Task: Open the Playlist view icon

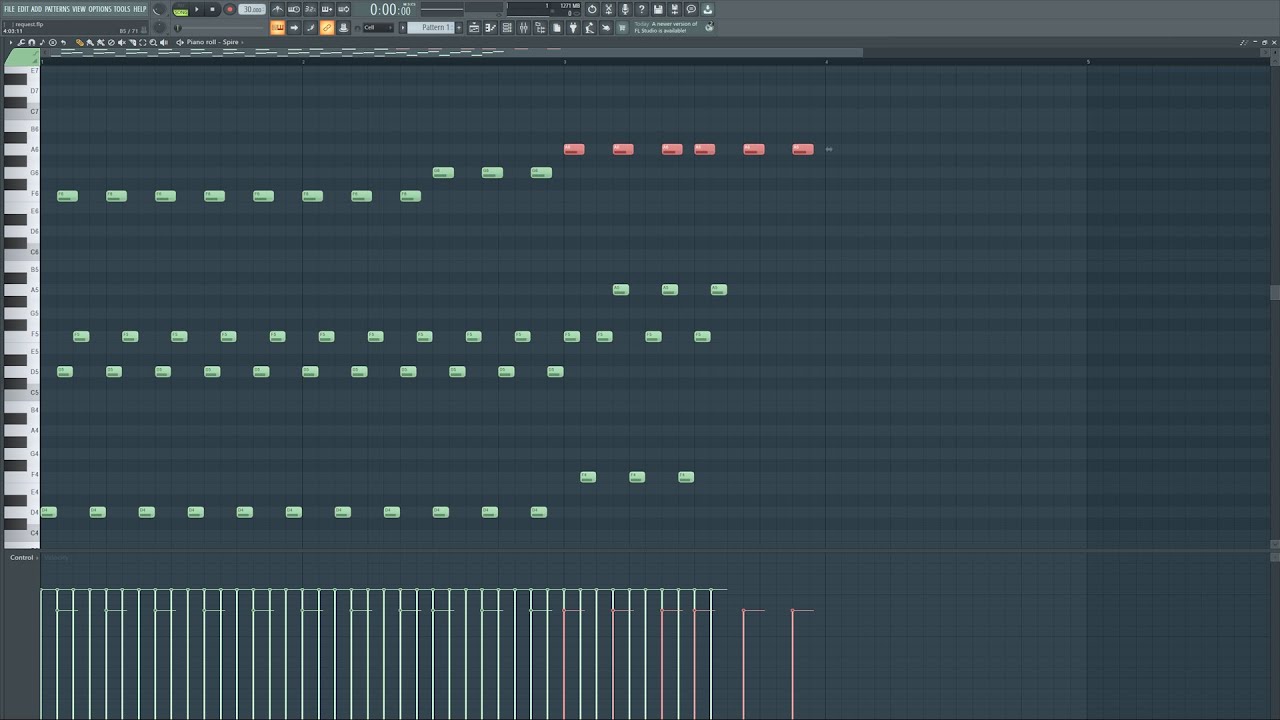Action: click(474, 28)
